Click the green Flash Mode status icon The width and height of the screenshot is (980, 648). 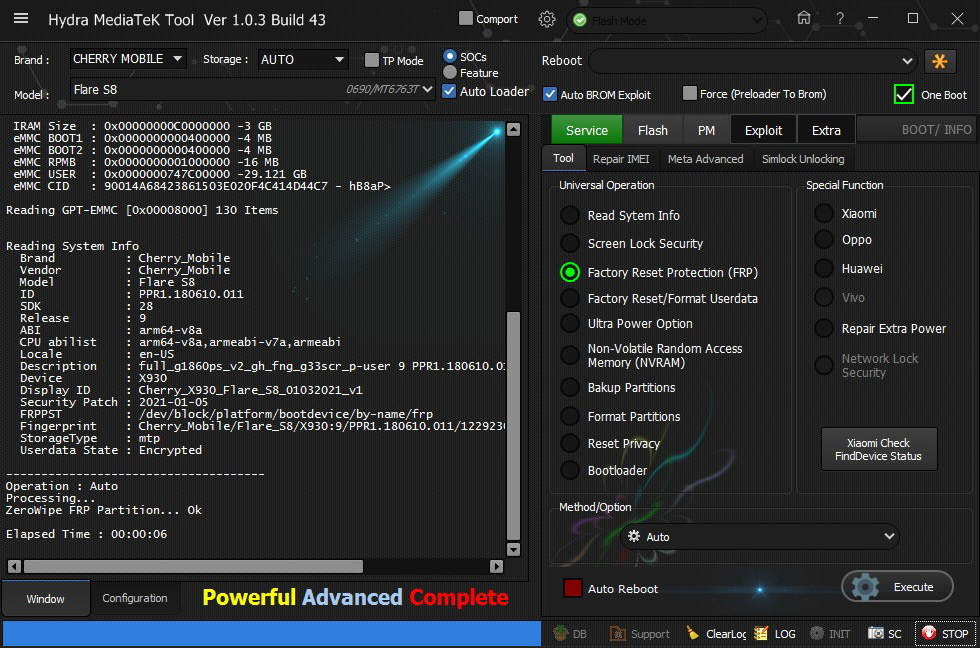[580, 21]
